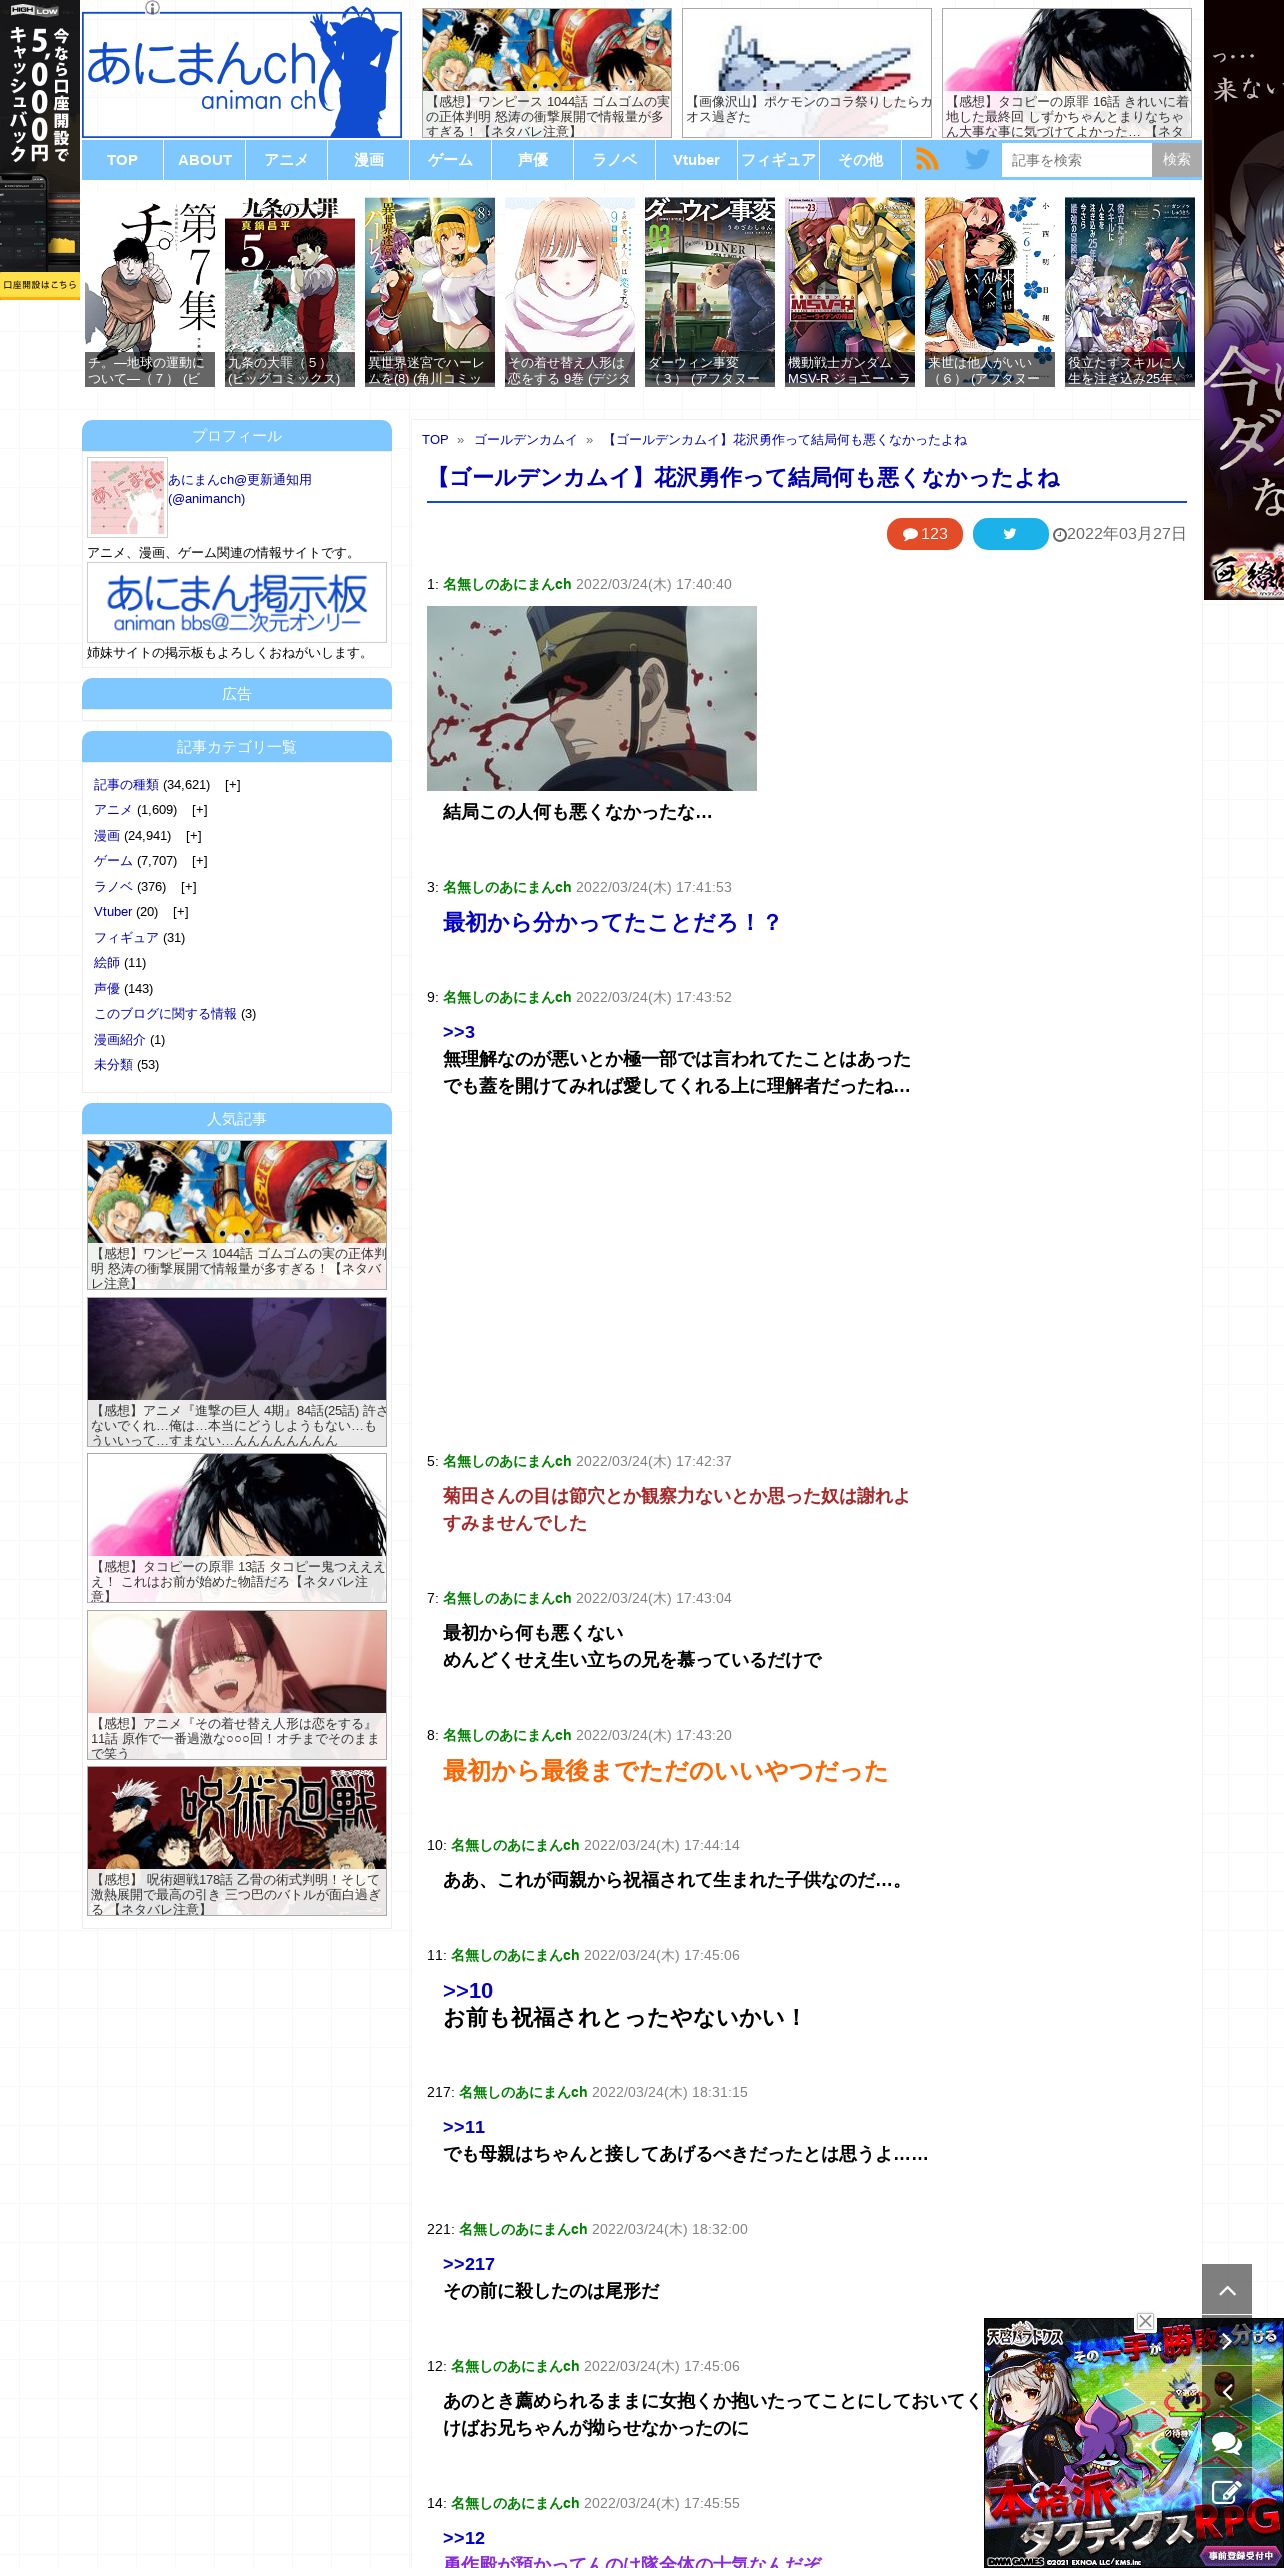Expand ラノベ category with [+]

pyautogui.click(x=188, y=887)
